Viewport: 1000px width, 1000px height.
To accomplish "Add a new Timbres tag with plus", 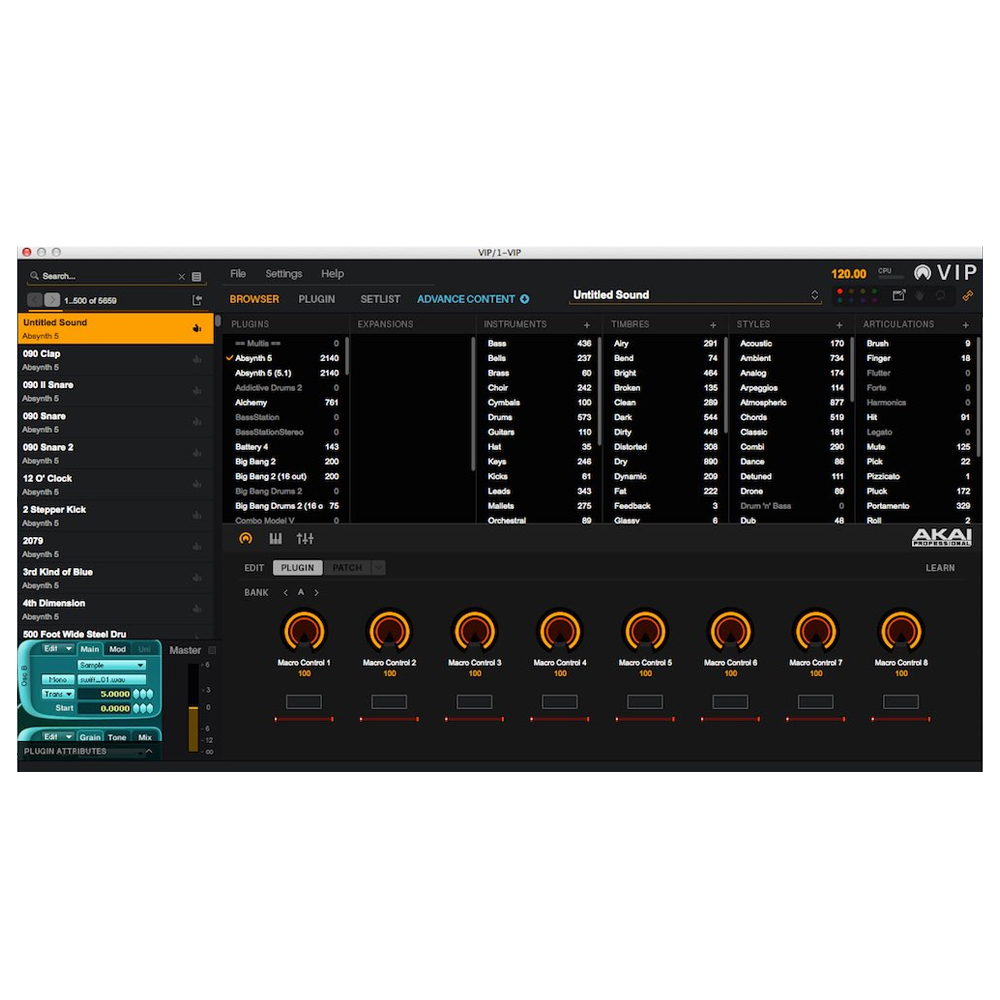I will 713,325.
